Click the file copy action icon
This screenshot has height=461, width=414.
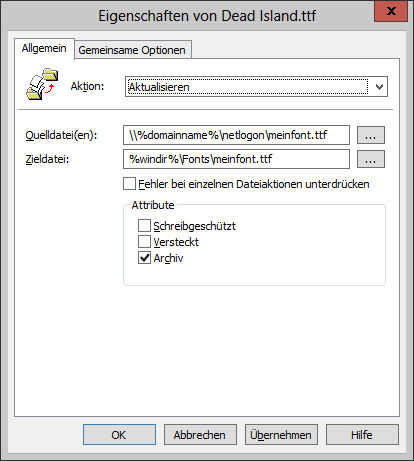pos(42,84)
